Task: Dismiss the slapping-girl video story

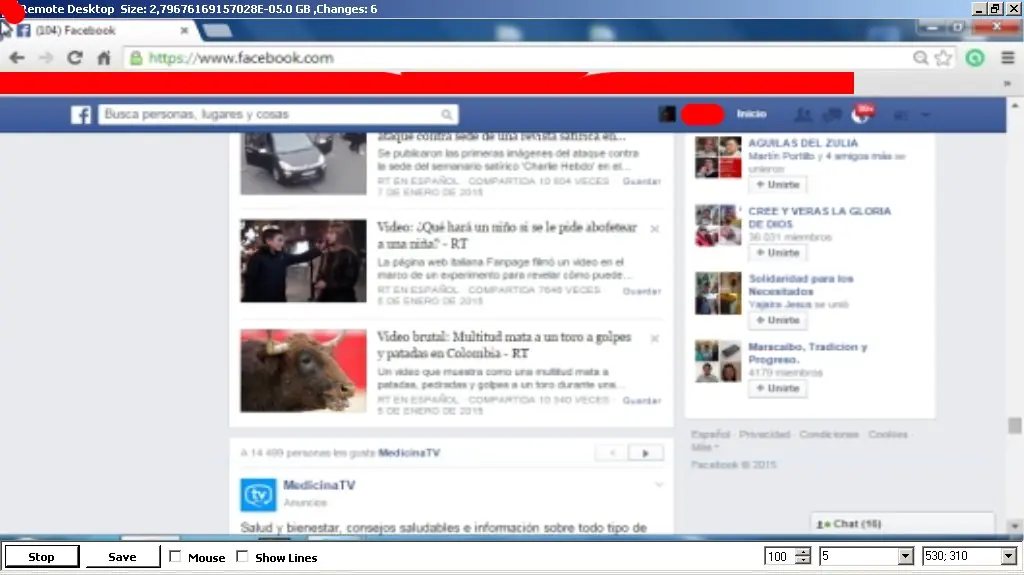Action: 654,229
